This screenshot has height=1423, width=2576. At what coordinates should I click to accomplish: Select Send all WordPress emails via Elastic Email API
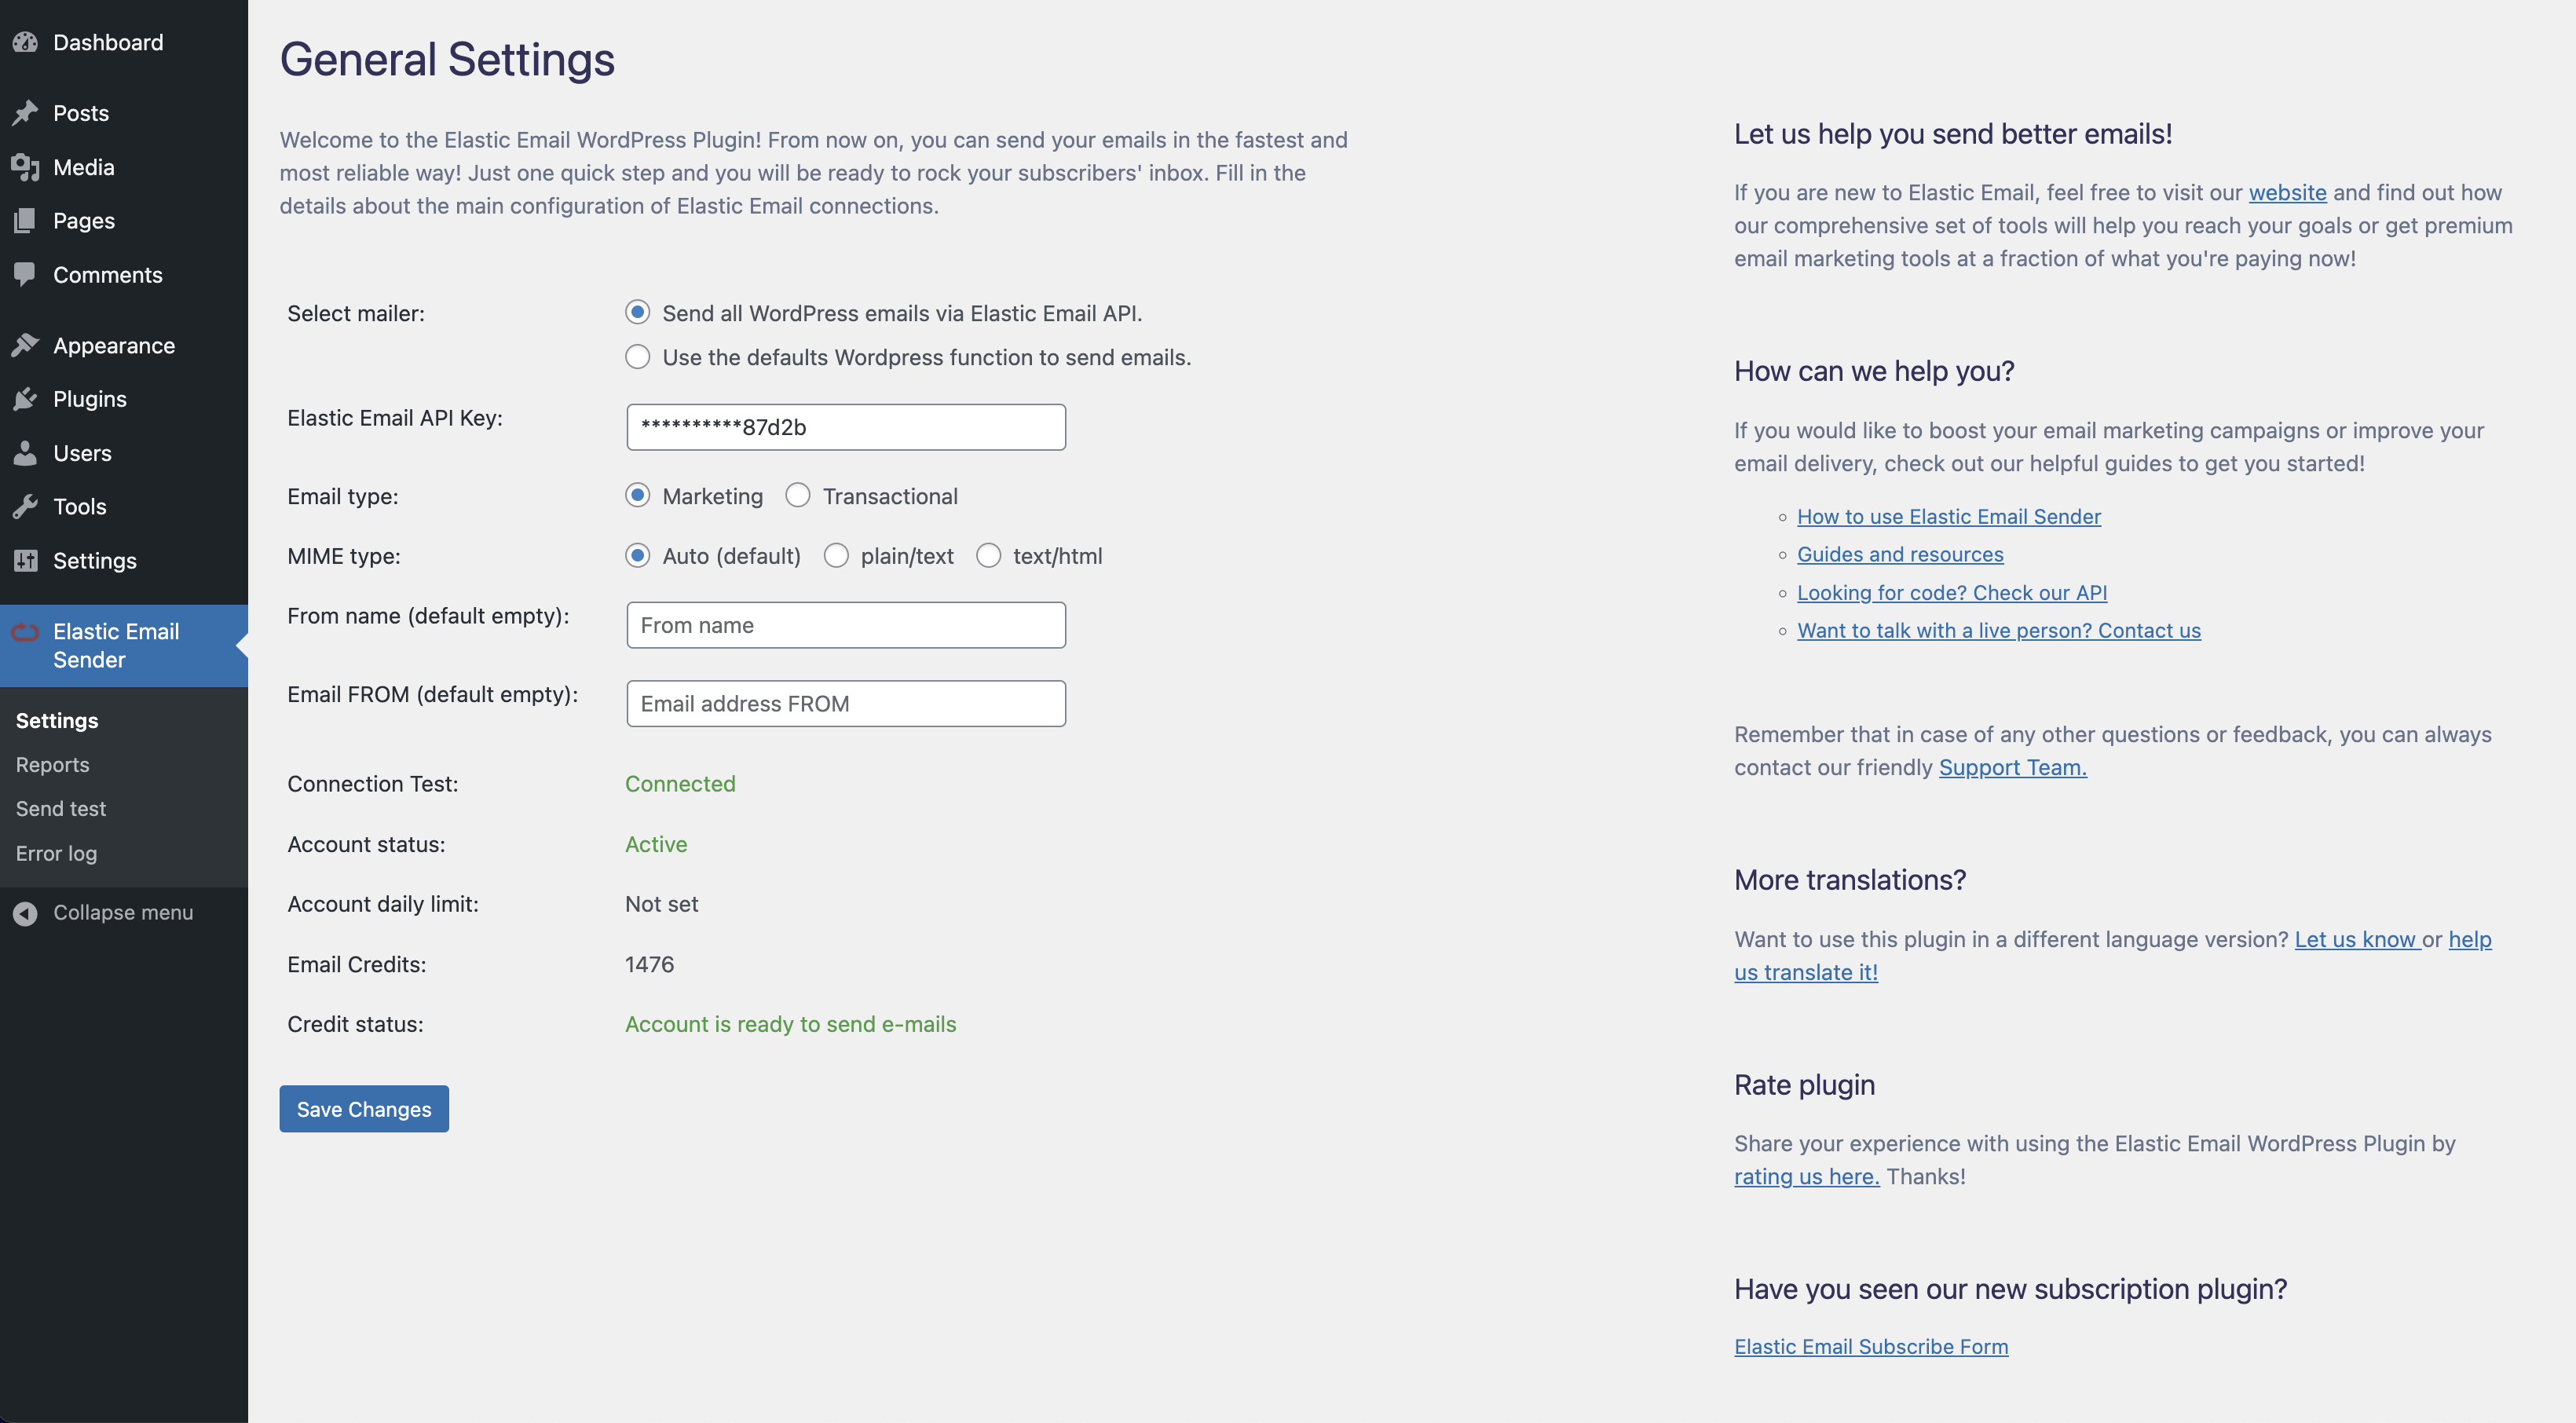[636, 313]
